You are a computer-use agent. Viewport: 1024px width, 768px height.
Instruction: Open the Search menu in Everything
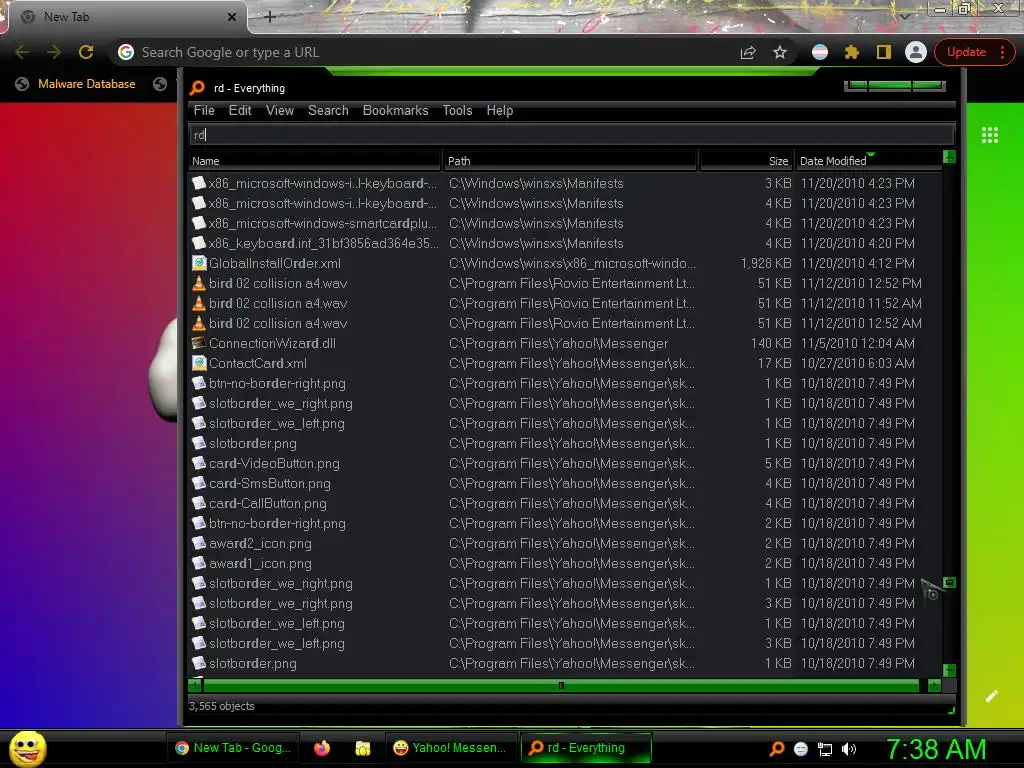(x=328, y=110)
